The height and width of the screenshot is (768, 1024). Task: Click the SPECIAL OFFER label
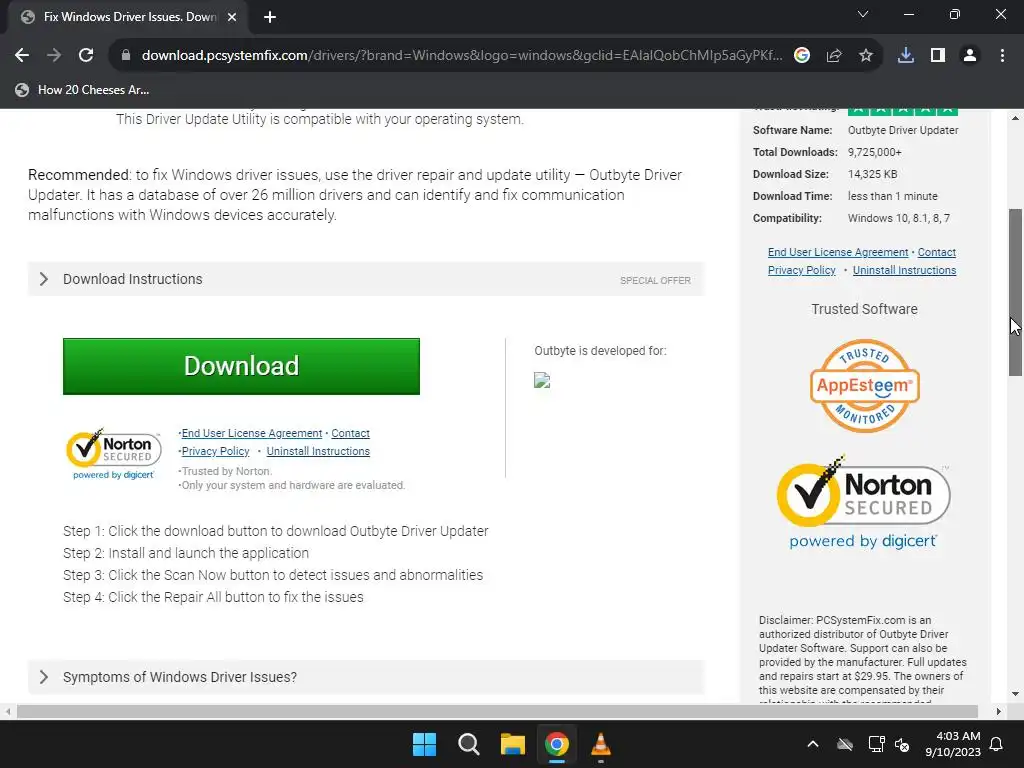coord(655,280)
